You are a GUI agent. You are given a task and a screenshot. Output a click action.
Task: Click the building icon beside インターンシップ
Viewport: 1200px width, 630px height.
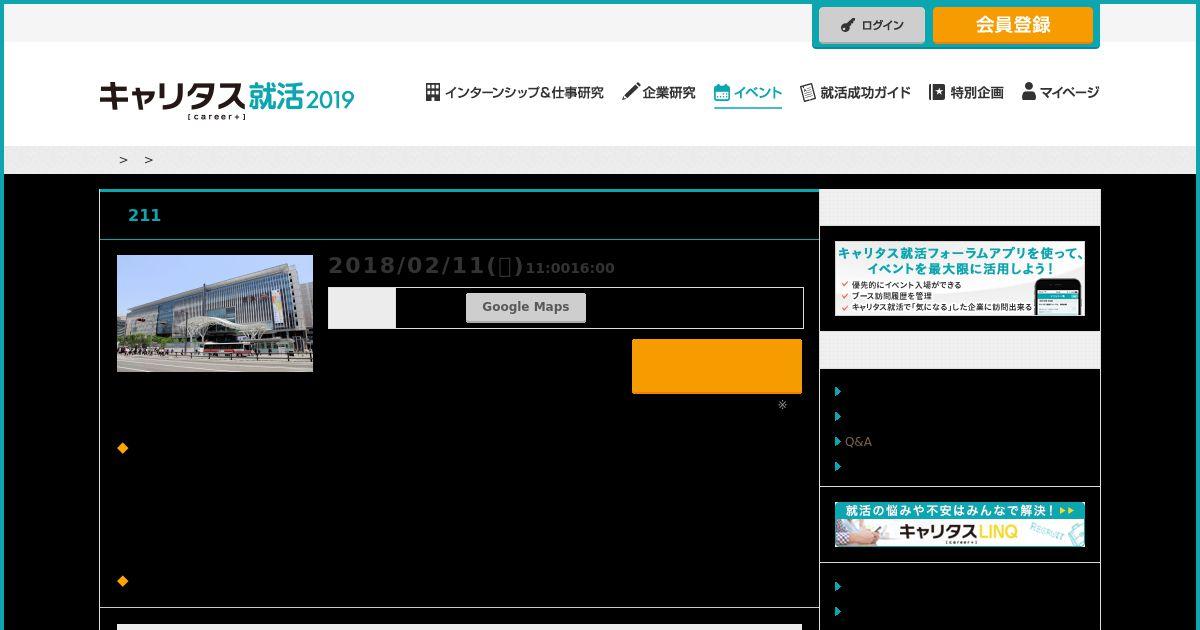433,92
